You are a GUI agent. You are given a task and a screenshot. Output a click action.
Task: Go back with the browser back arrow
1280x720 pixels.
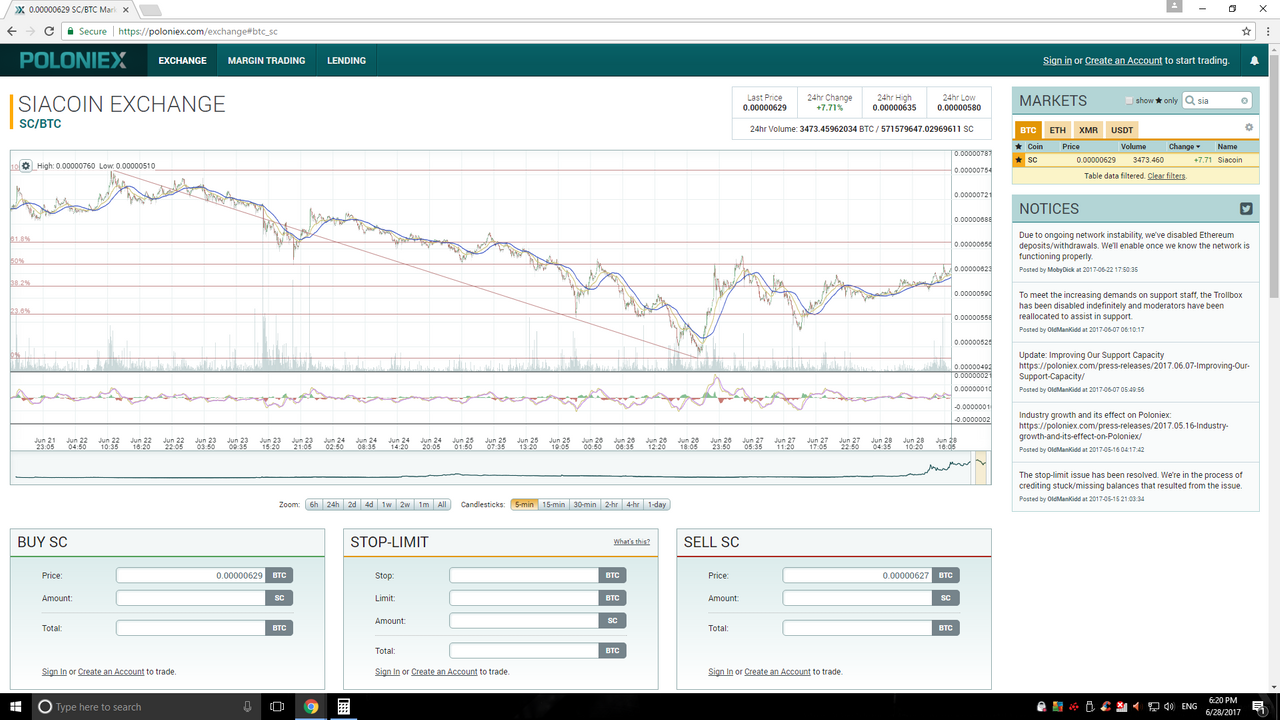coord(11,31)
